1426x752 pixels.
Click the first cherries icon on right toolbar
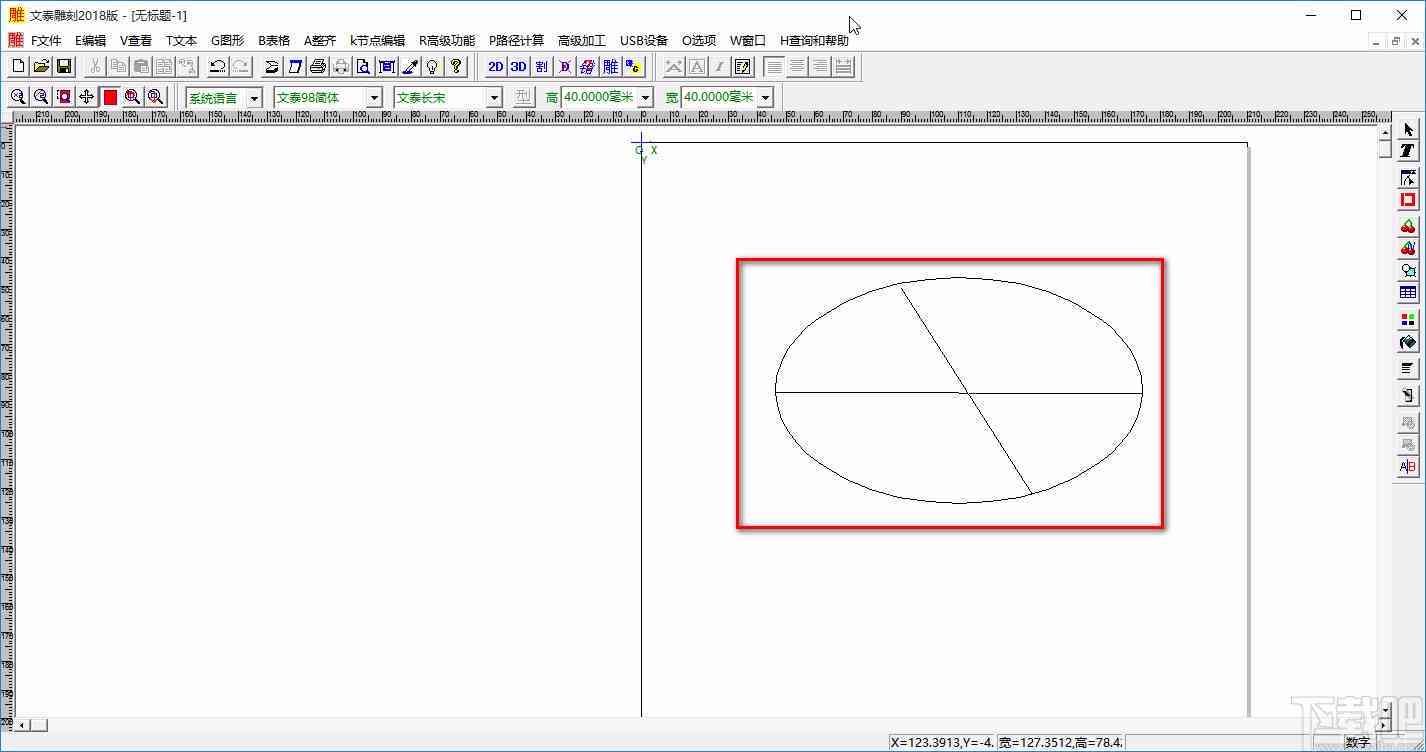coord(1408,226)
